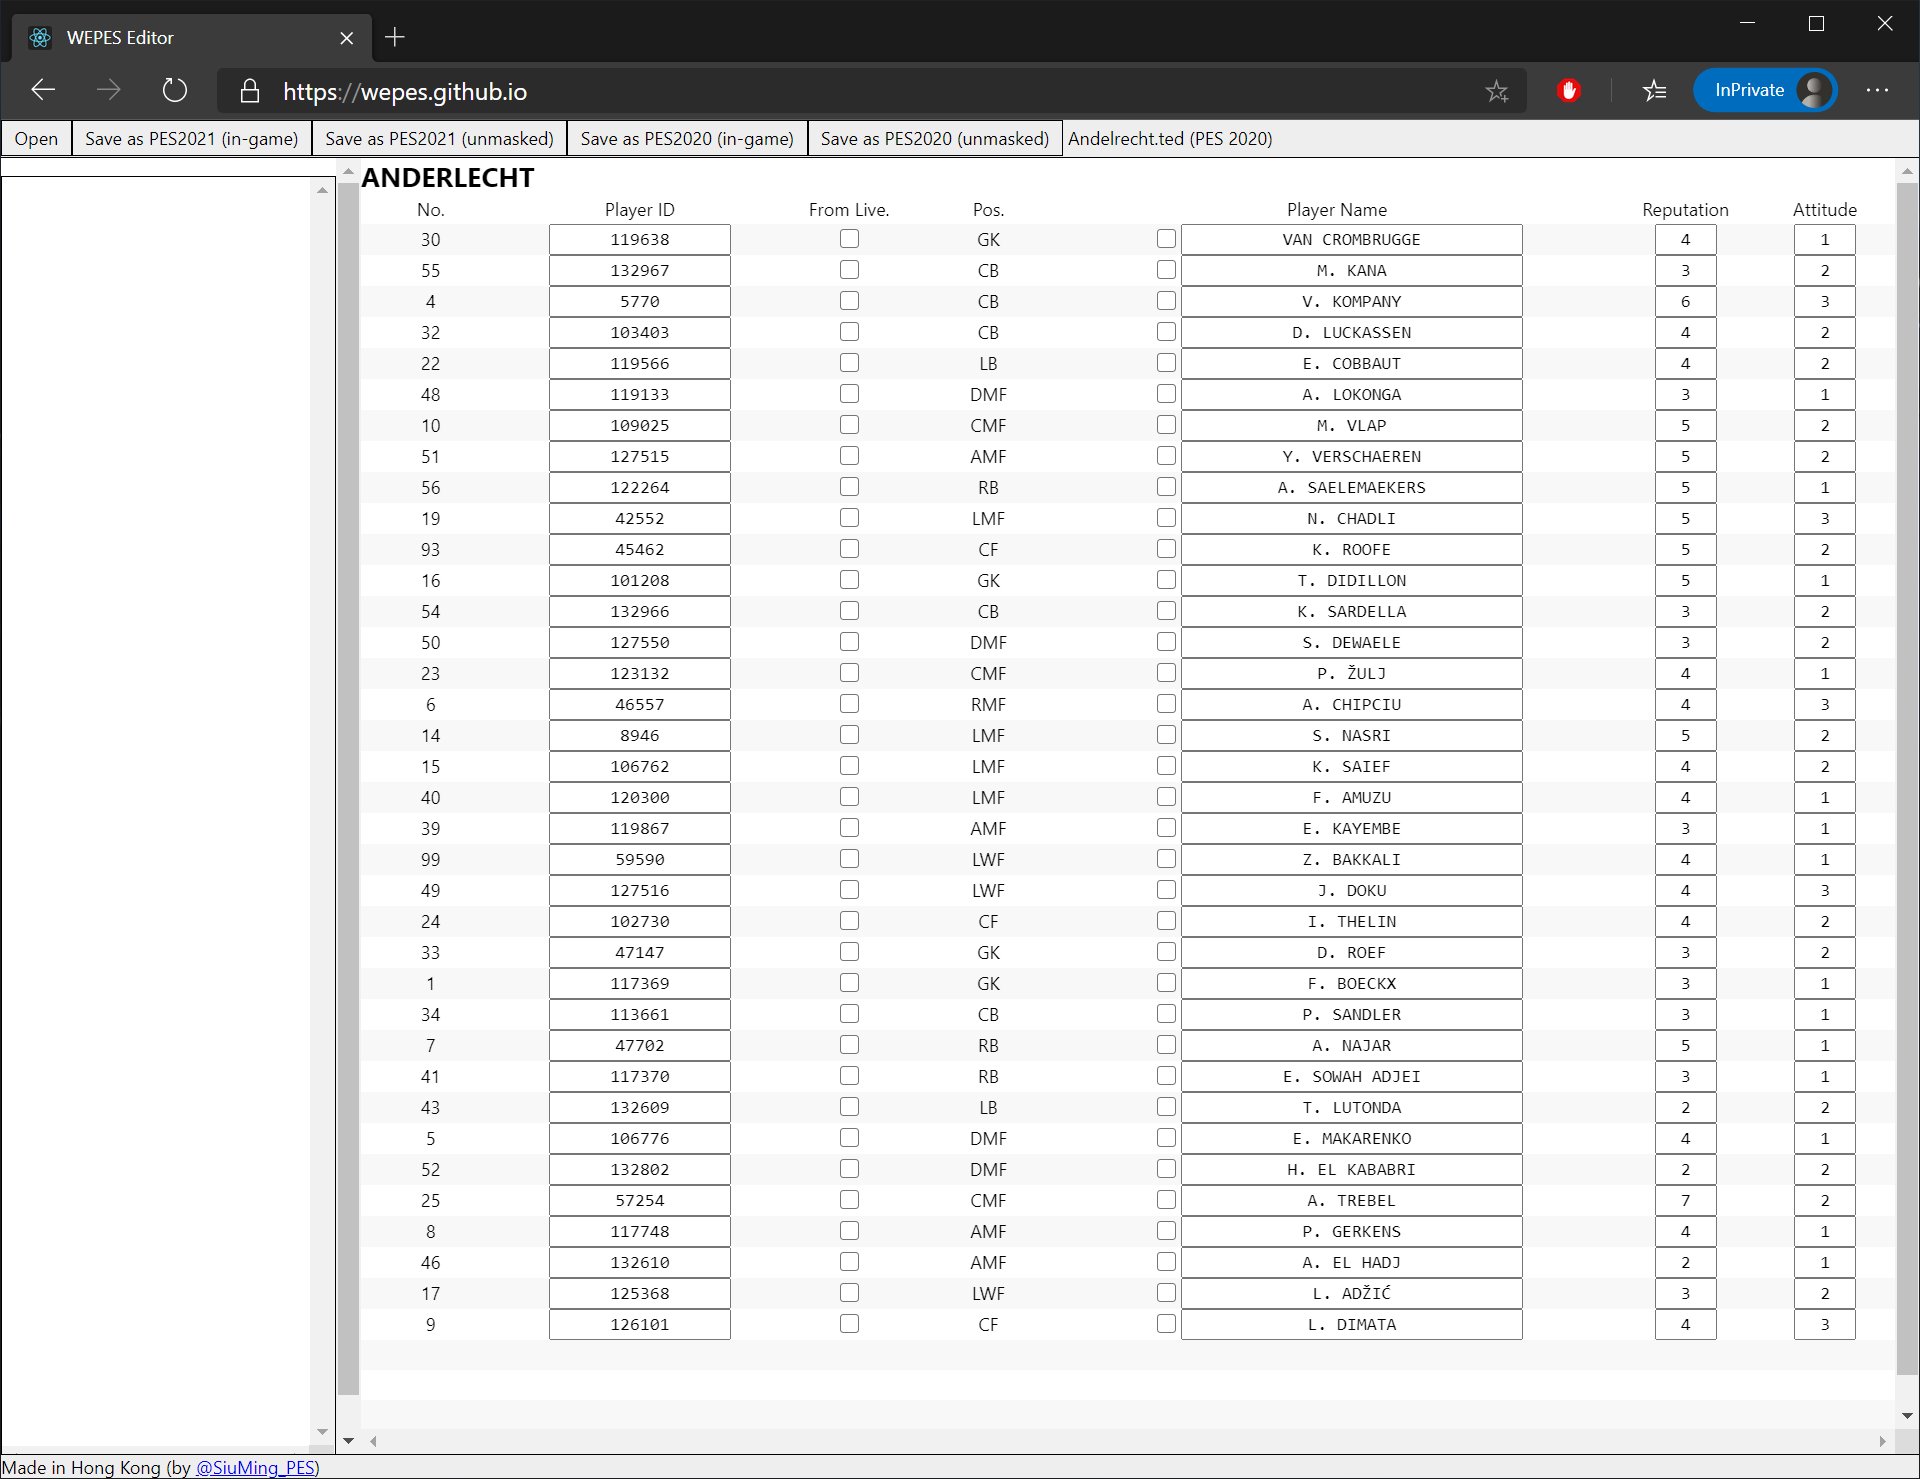This screenshot has width=1920, height=1479.
Task: Click the page refresh icon
Action: 175,91
